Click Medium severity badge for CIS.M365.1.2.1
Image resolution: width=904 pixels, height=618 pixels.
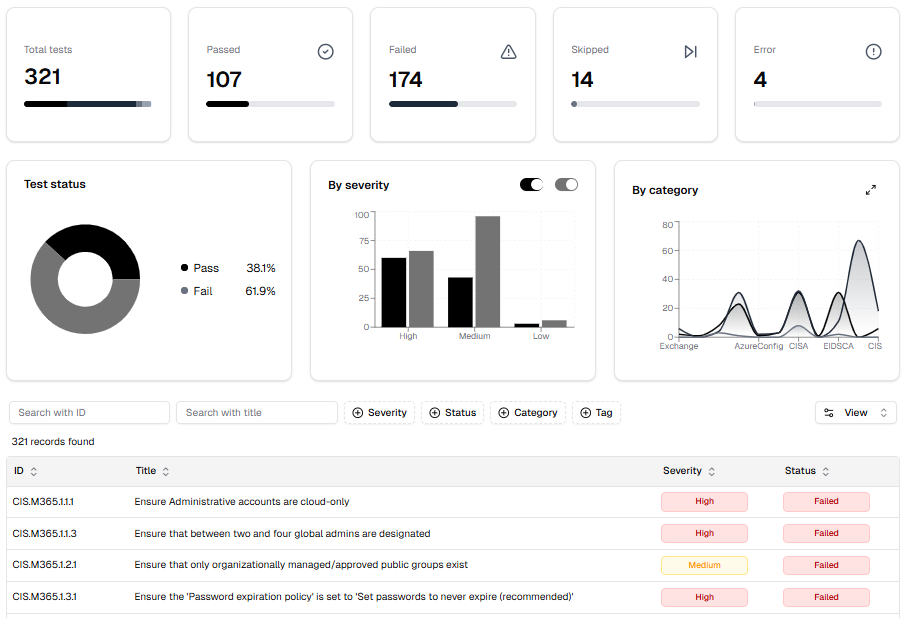(704, 566)
